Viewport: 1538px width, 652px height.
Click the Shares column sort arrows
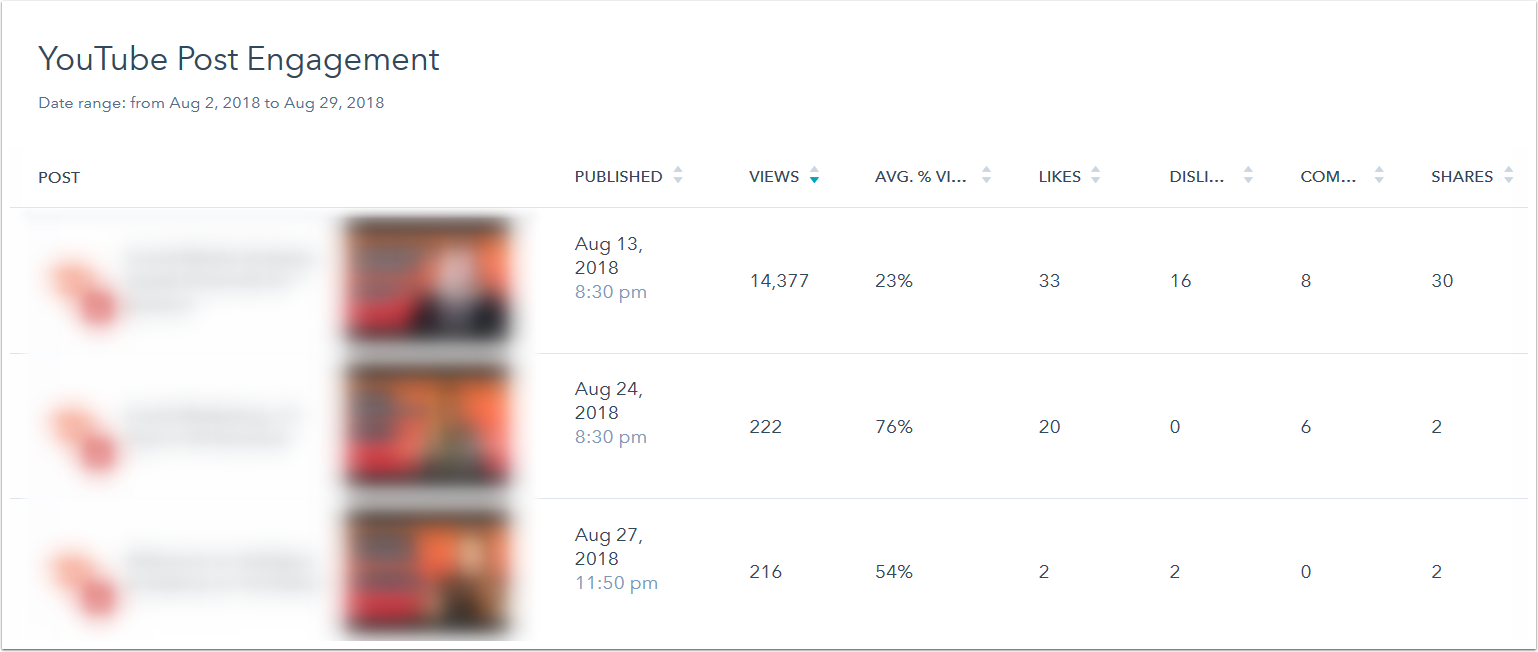tap(1508, 176)
